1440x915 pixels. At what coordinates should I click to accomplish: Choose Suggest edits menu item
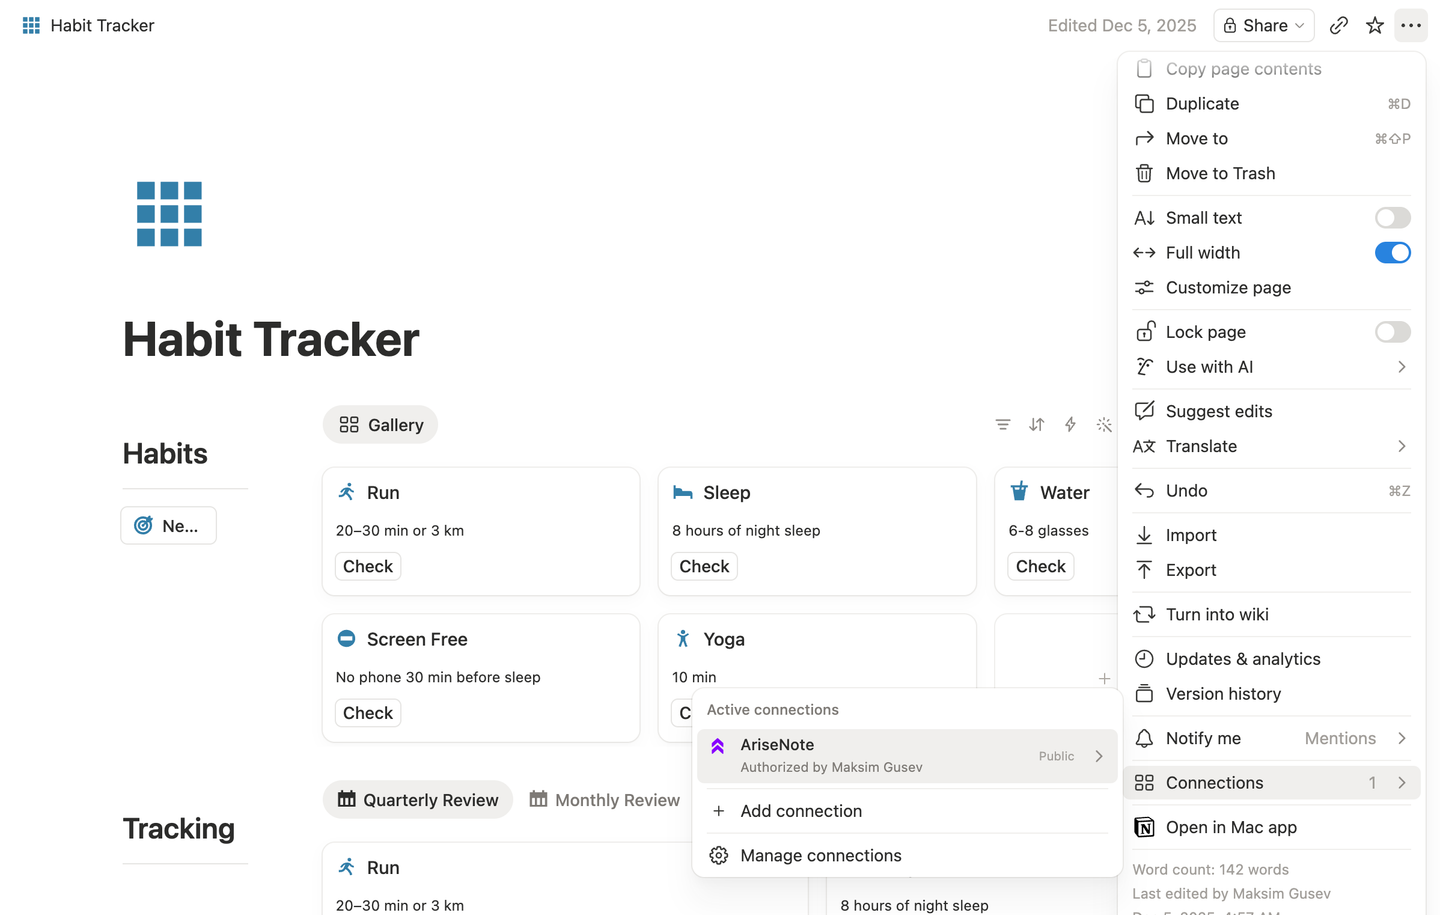[1272, 412]
